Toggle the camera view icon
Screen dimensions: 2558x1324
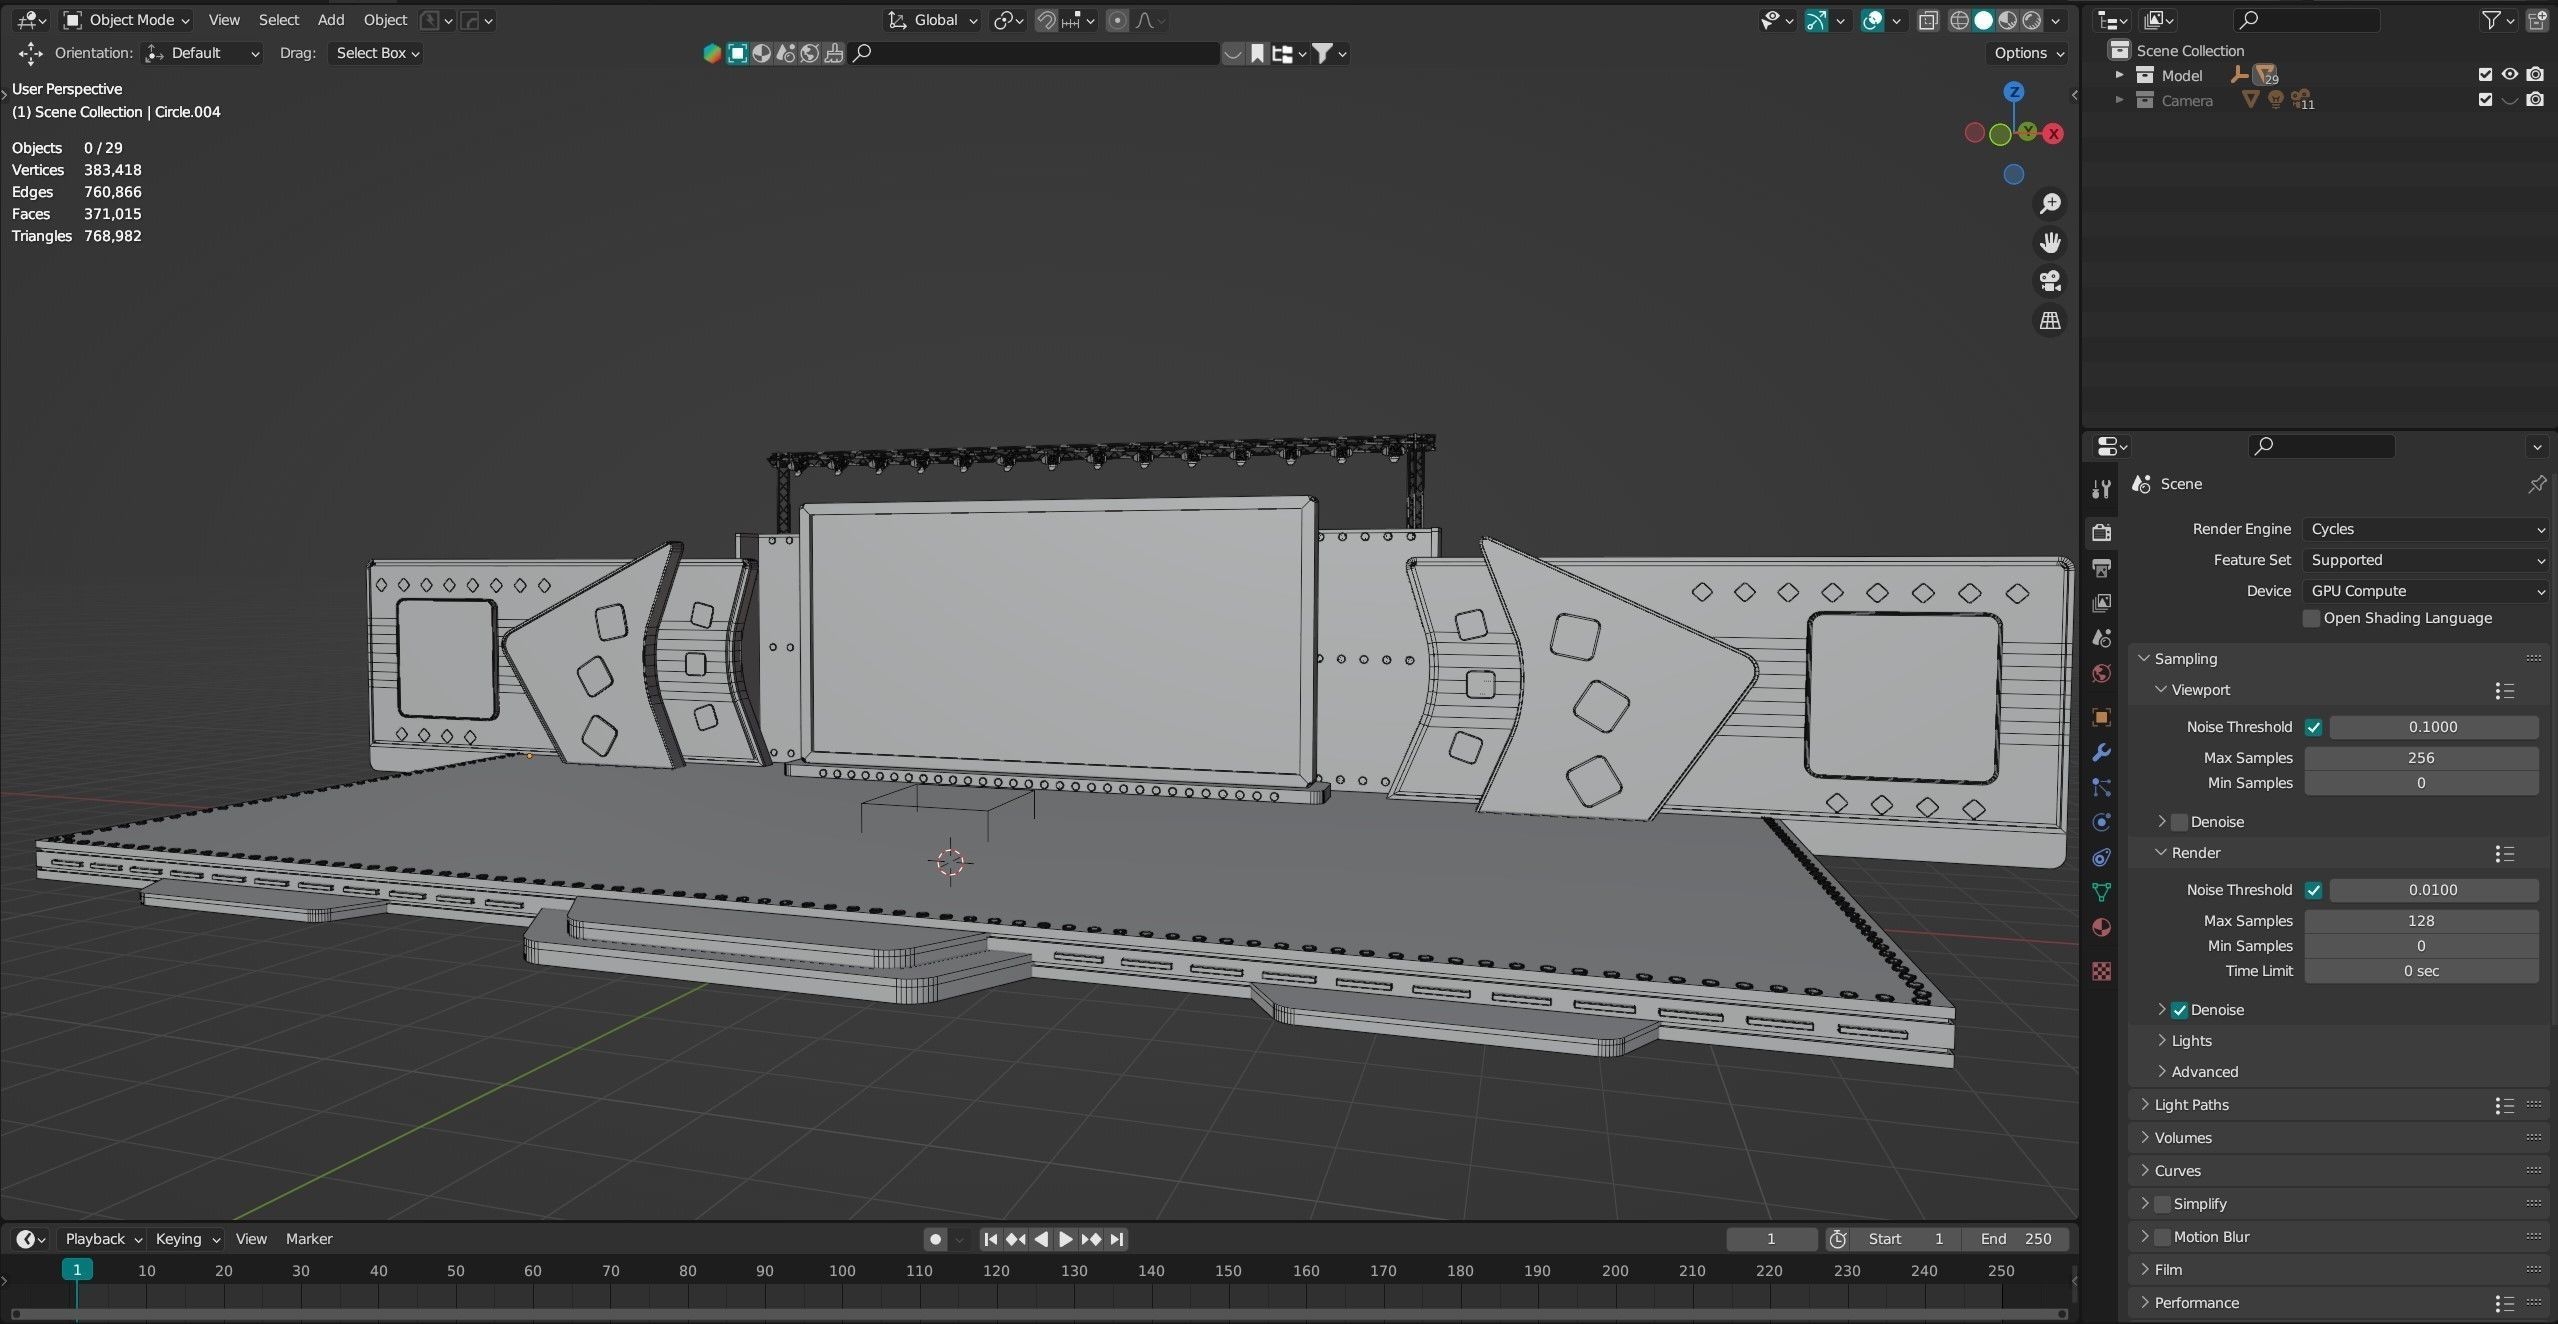coord(2050,282)
